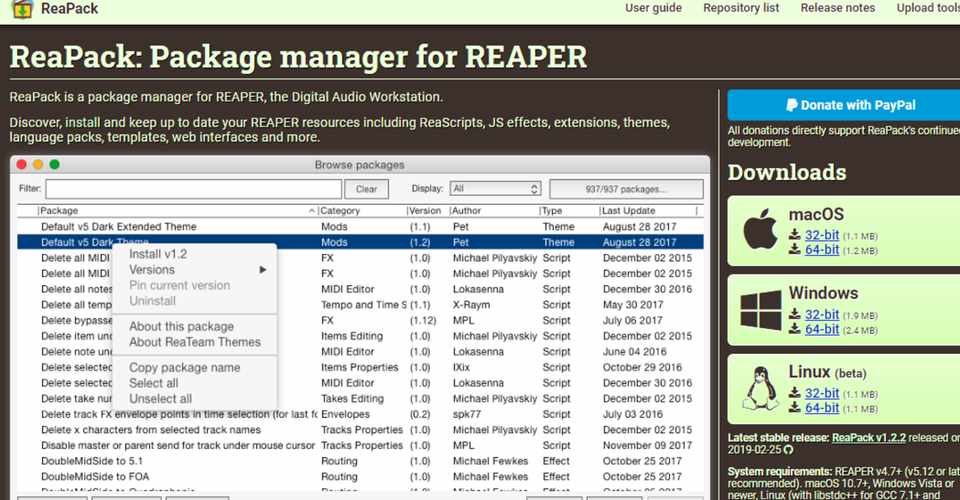Click the Windows logo icon
The height and width of the screenshot is (500, 960).
(760, 310)
